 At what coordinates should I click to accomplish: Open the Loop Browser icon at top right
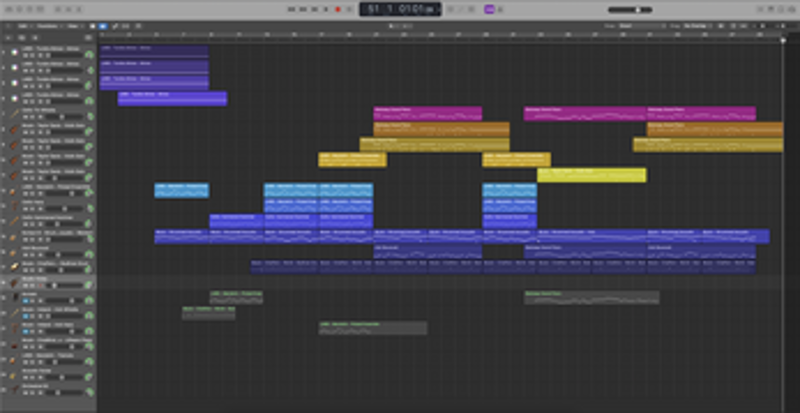pos(780,9)
